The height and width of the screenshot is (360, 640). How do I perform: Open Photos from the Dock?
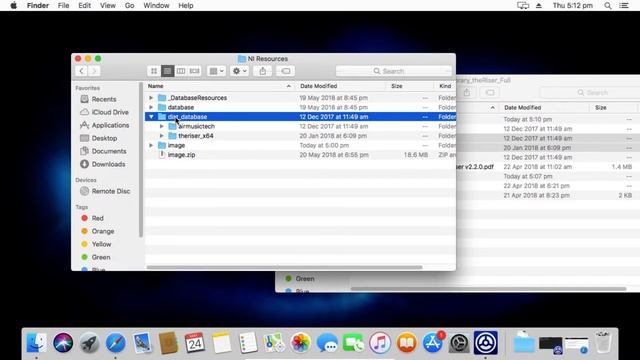(300, 342)
